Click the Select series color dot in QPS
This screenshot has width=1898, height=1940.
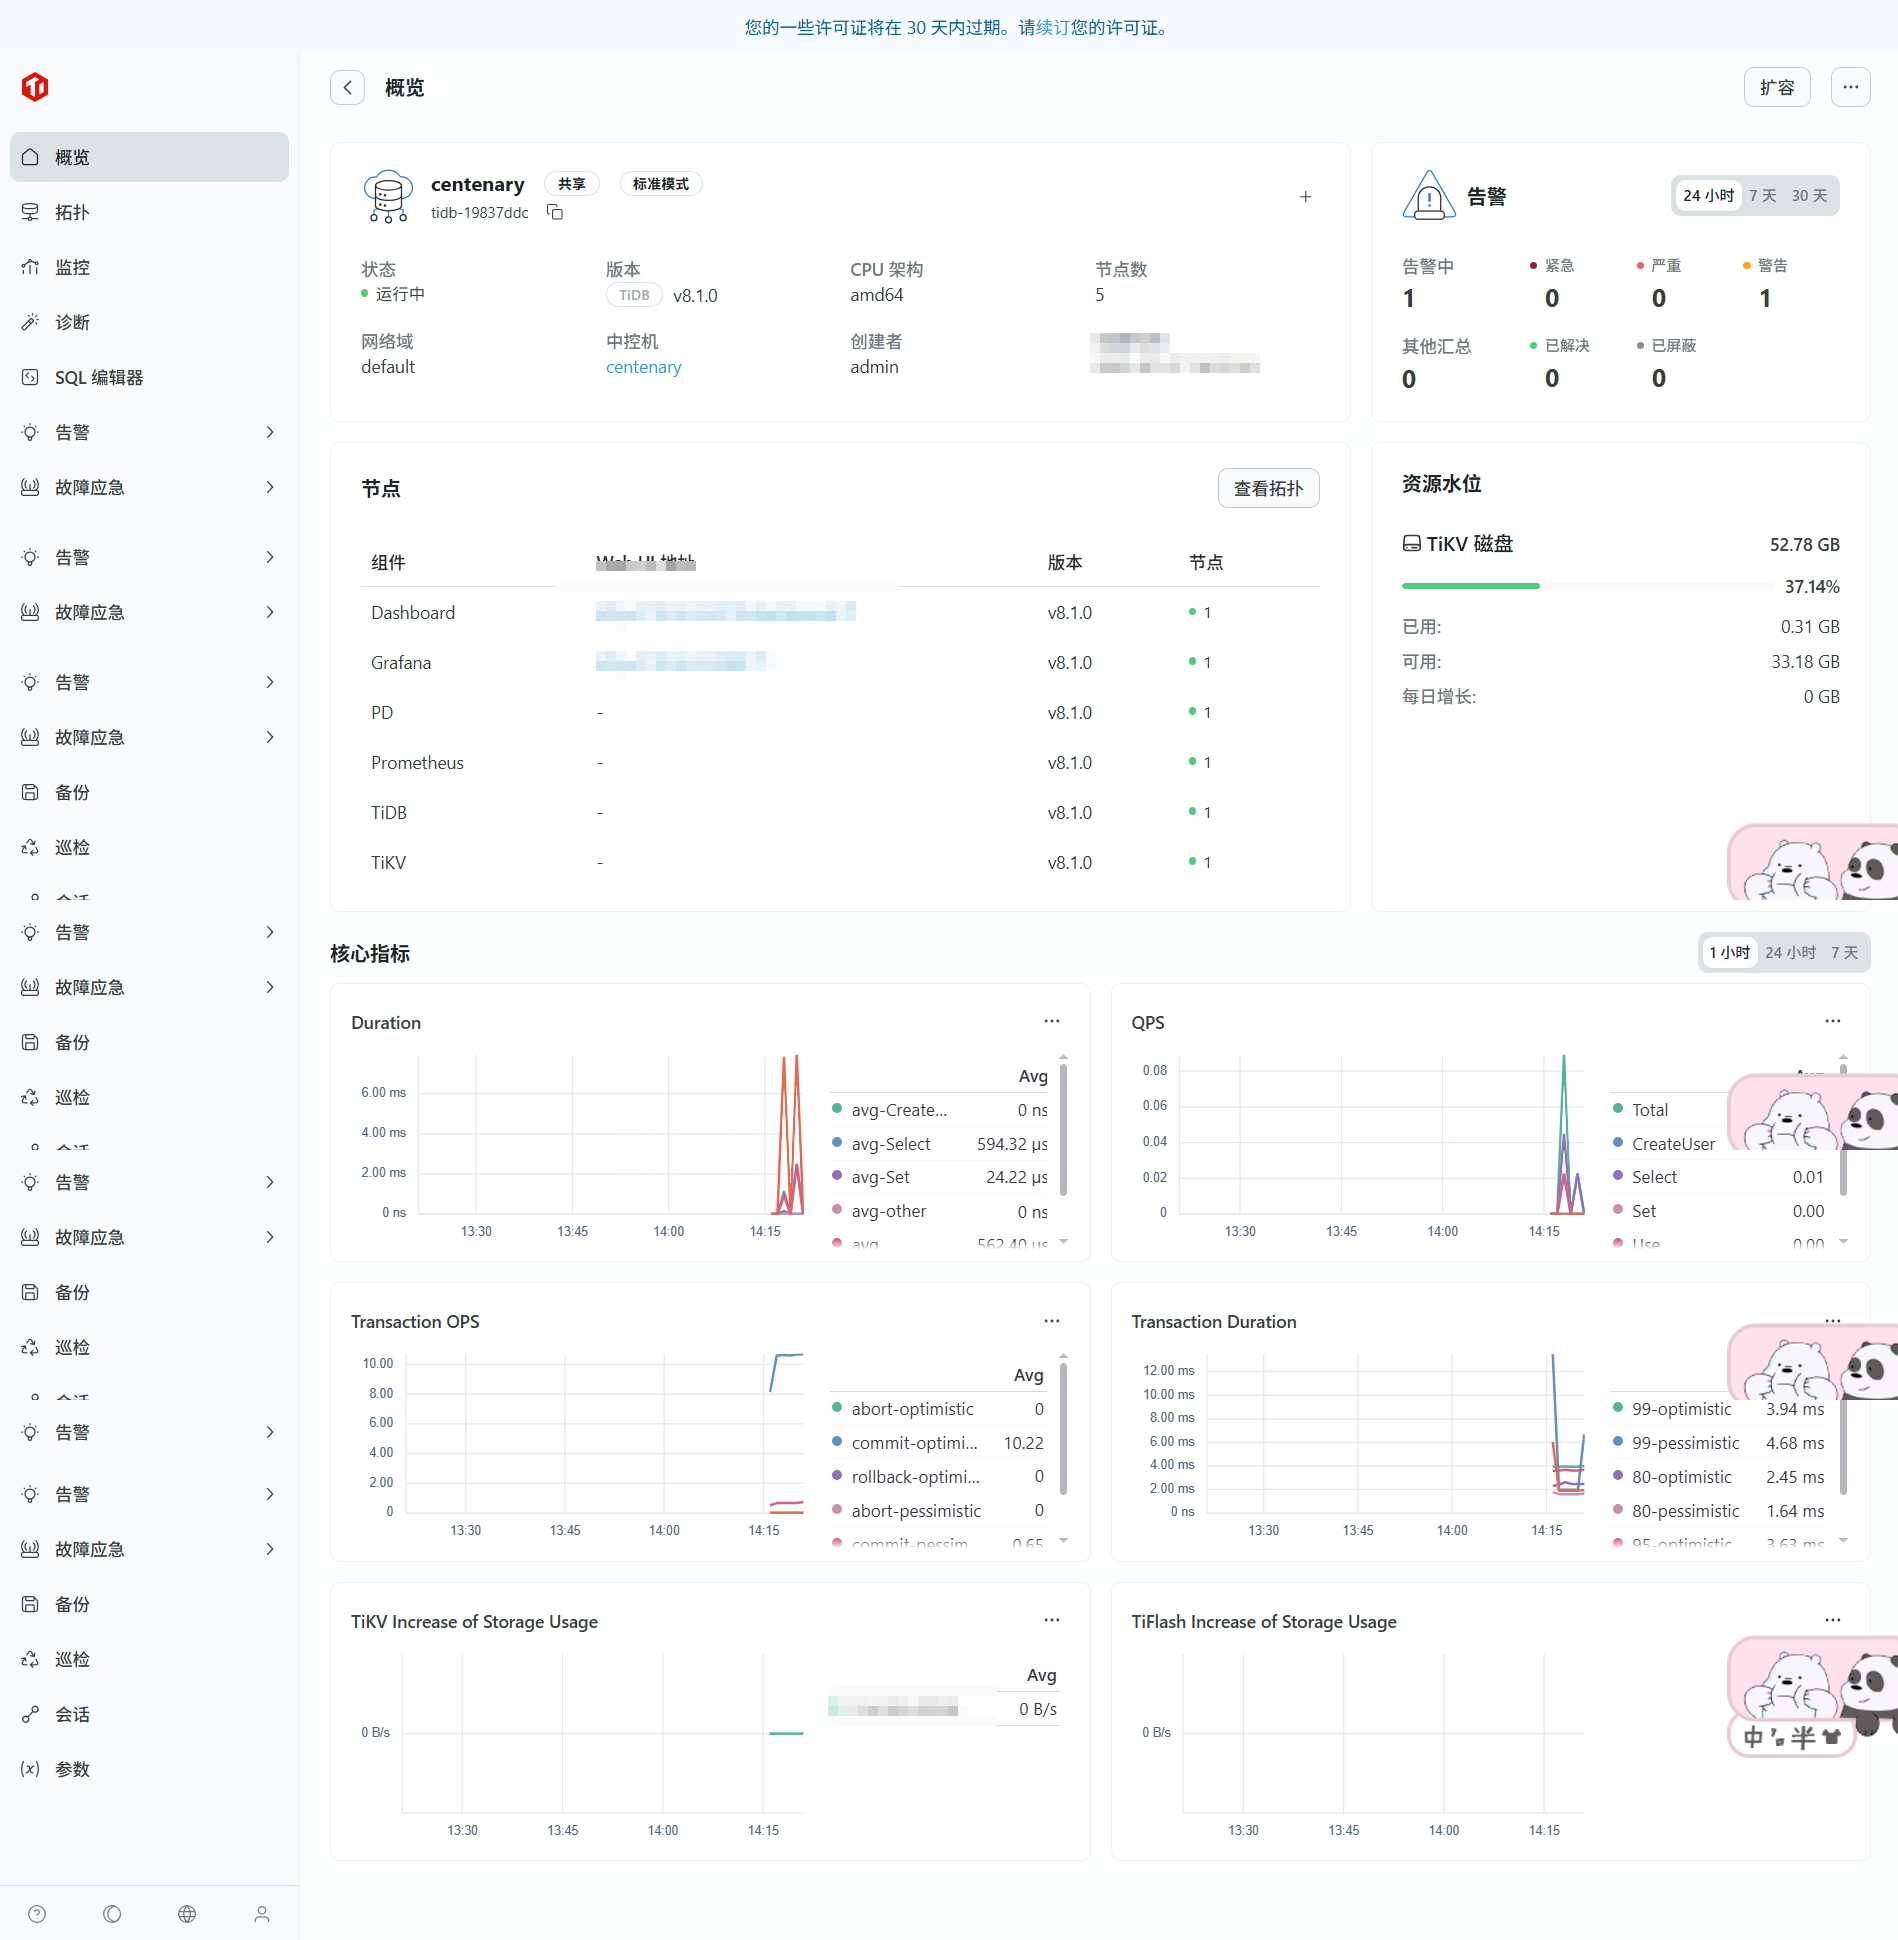tap(1618, 1176)
